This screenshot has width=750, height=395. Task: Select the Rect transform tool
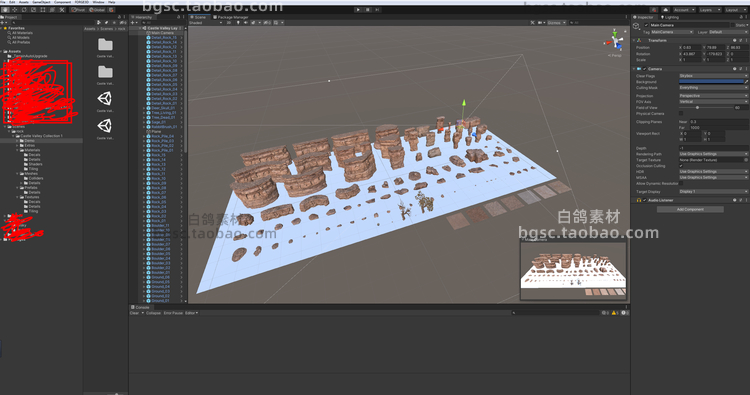[43, 10]
